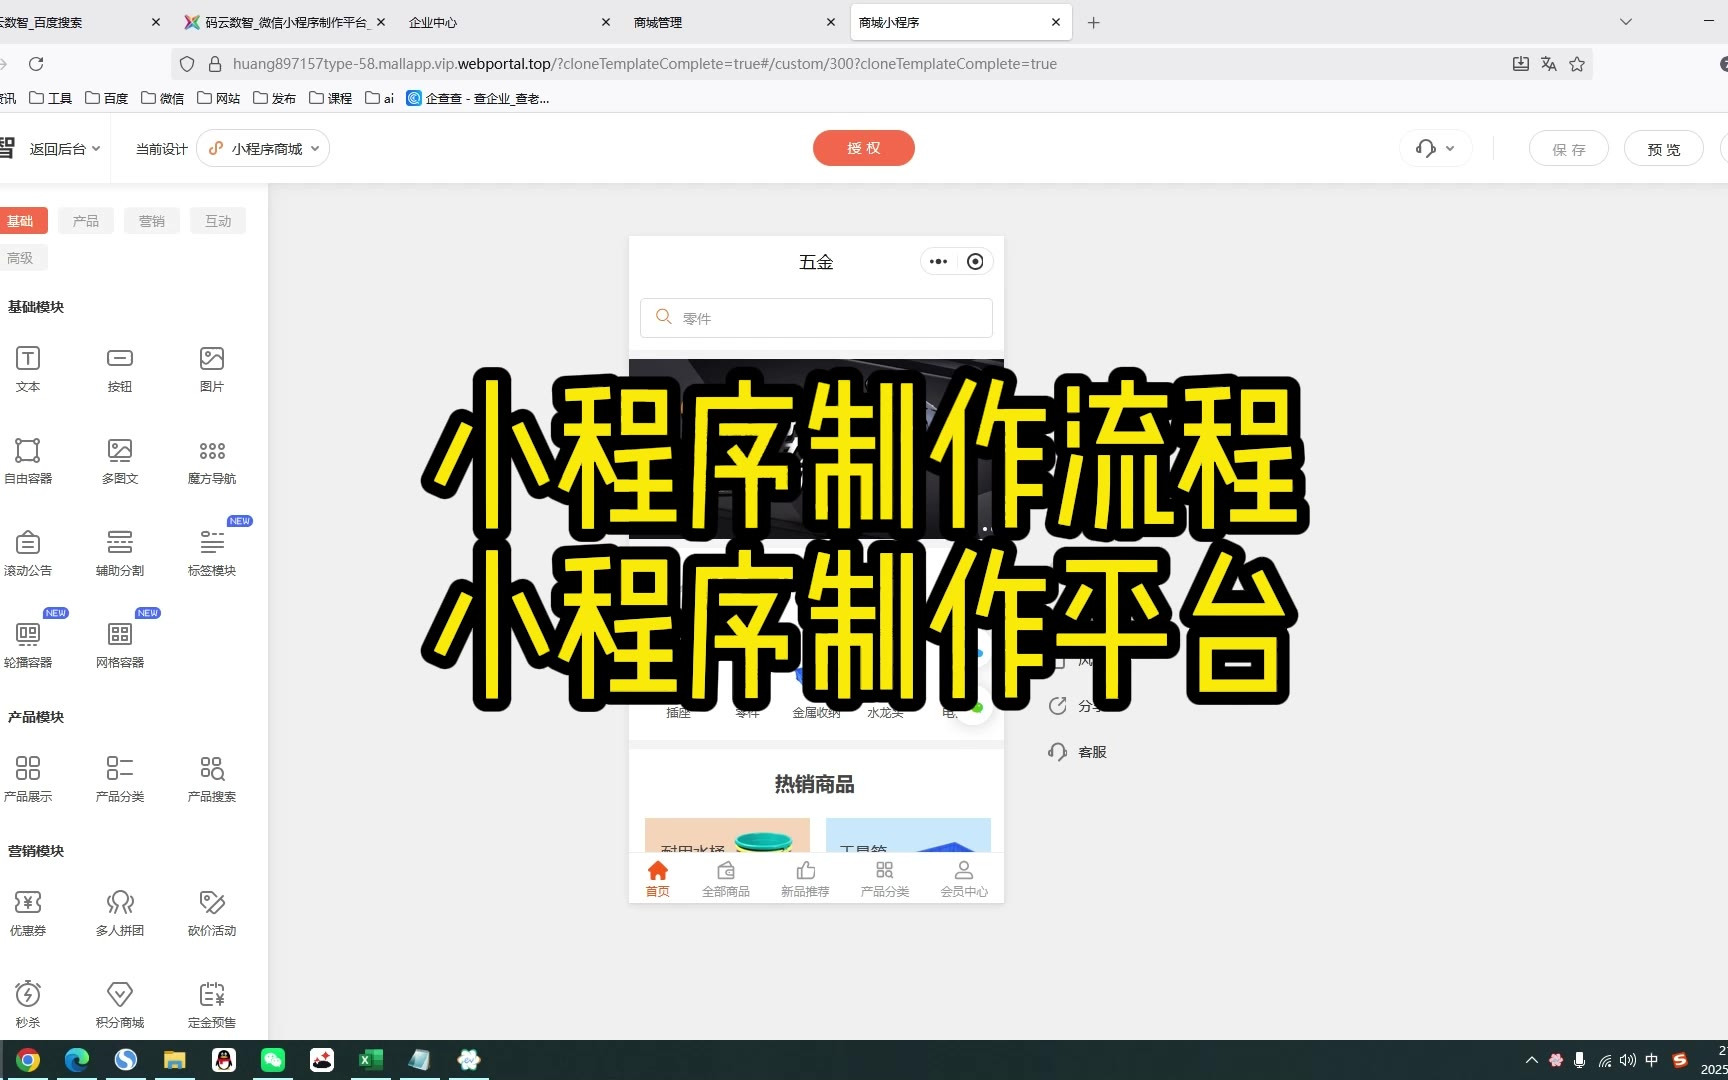Expand the 返回后台 dropdown menu
This screenshot has width=1728, height=1080.
(64, 149)
